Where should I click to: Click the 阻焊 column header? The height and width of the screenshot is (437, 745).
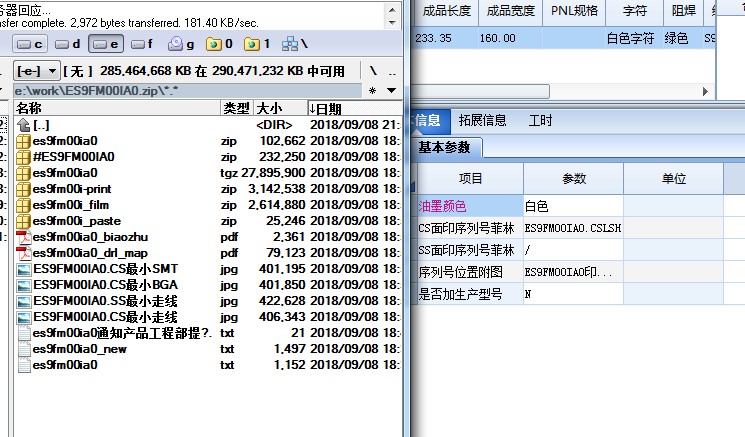(683, 10)
